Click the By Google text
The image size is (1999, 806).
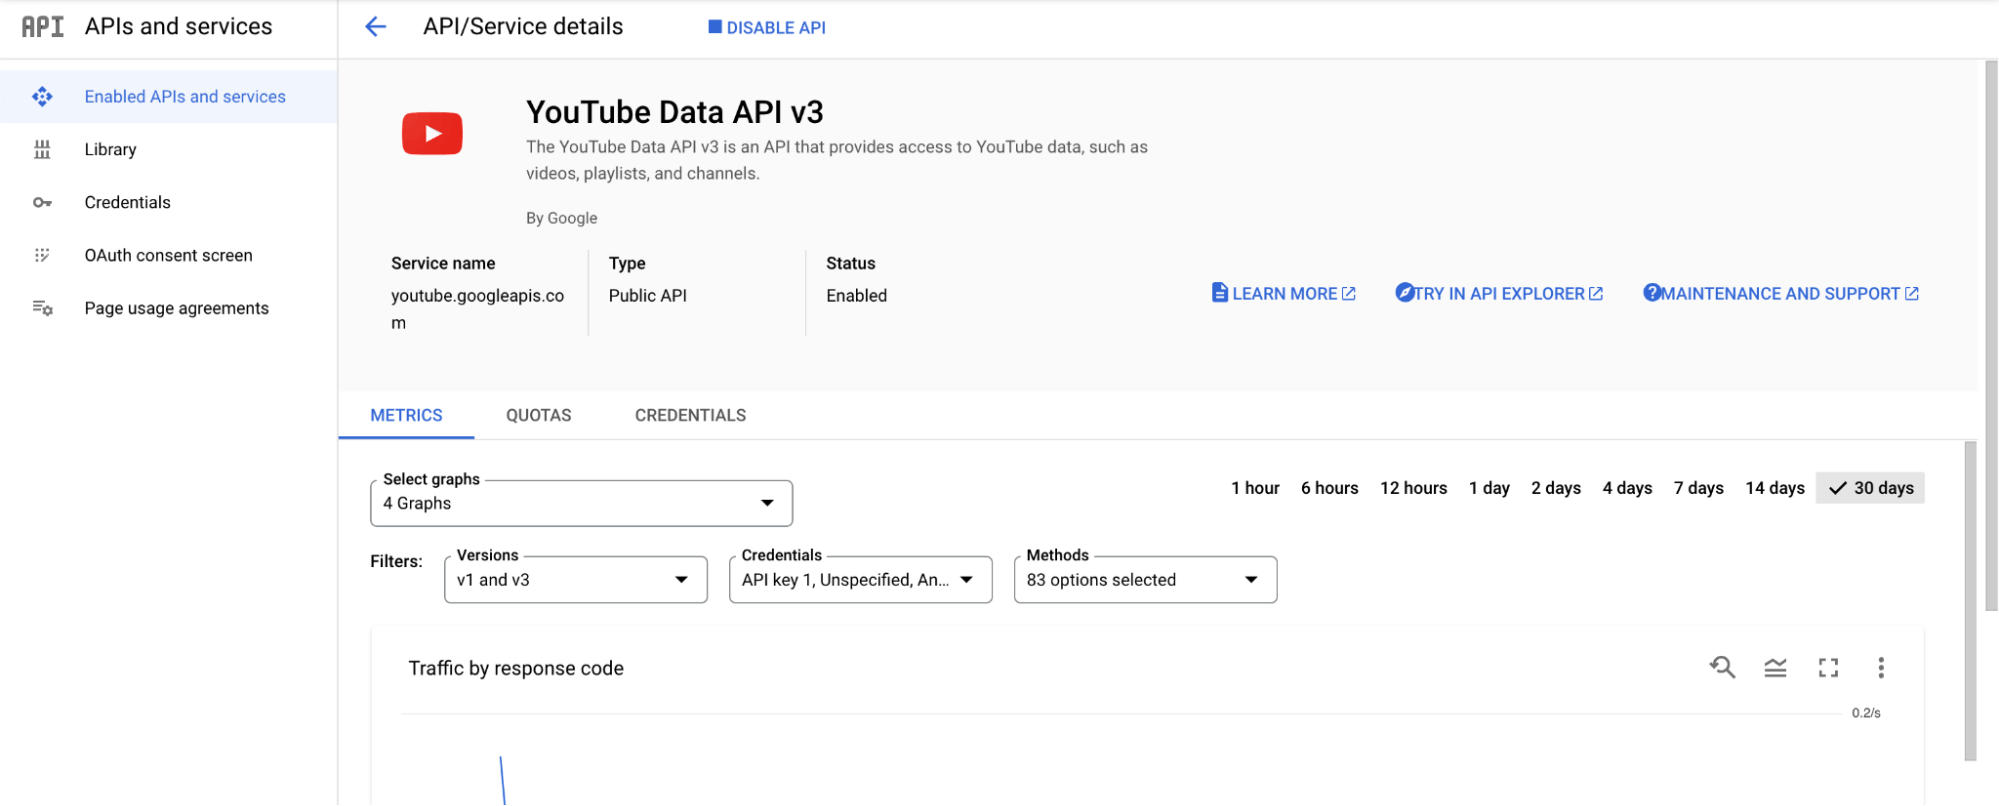562,218
